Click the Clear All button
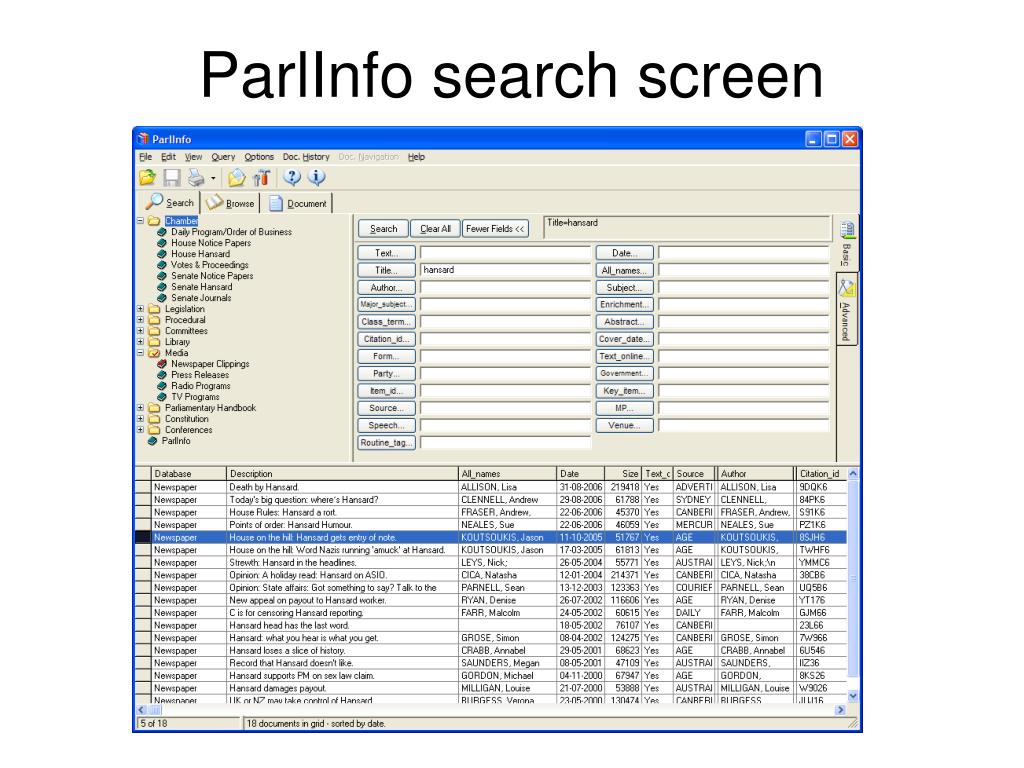Screen dimensions: 1024x768 435,229
